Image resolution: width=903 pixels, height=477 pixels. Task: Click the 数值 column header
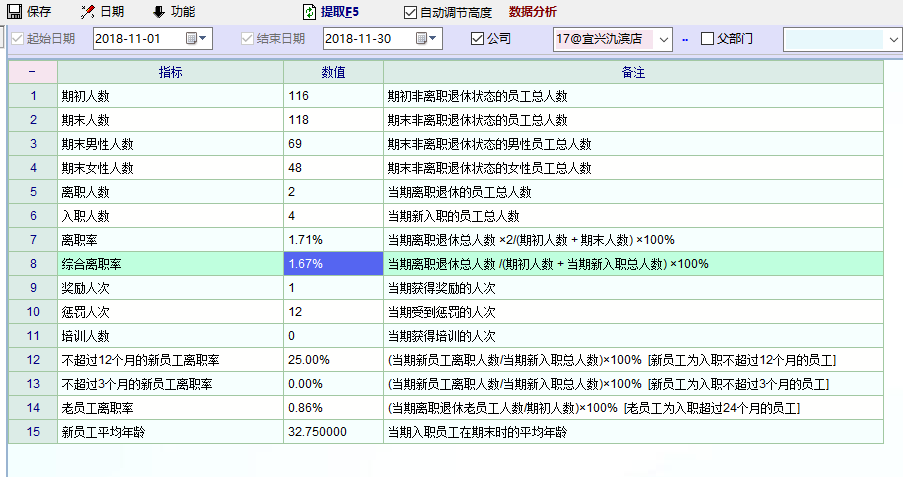click(x=333, y=72)
